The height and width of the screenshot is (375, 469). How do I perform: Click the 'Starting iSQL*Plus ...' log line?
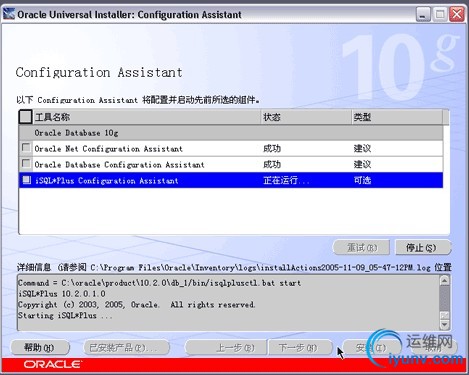[x=65, y=315]
